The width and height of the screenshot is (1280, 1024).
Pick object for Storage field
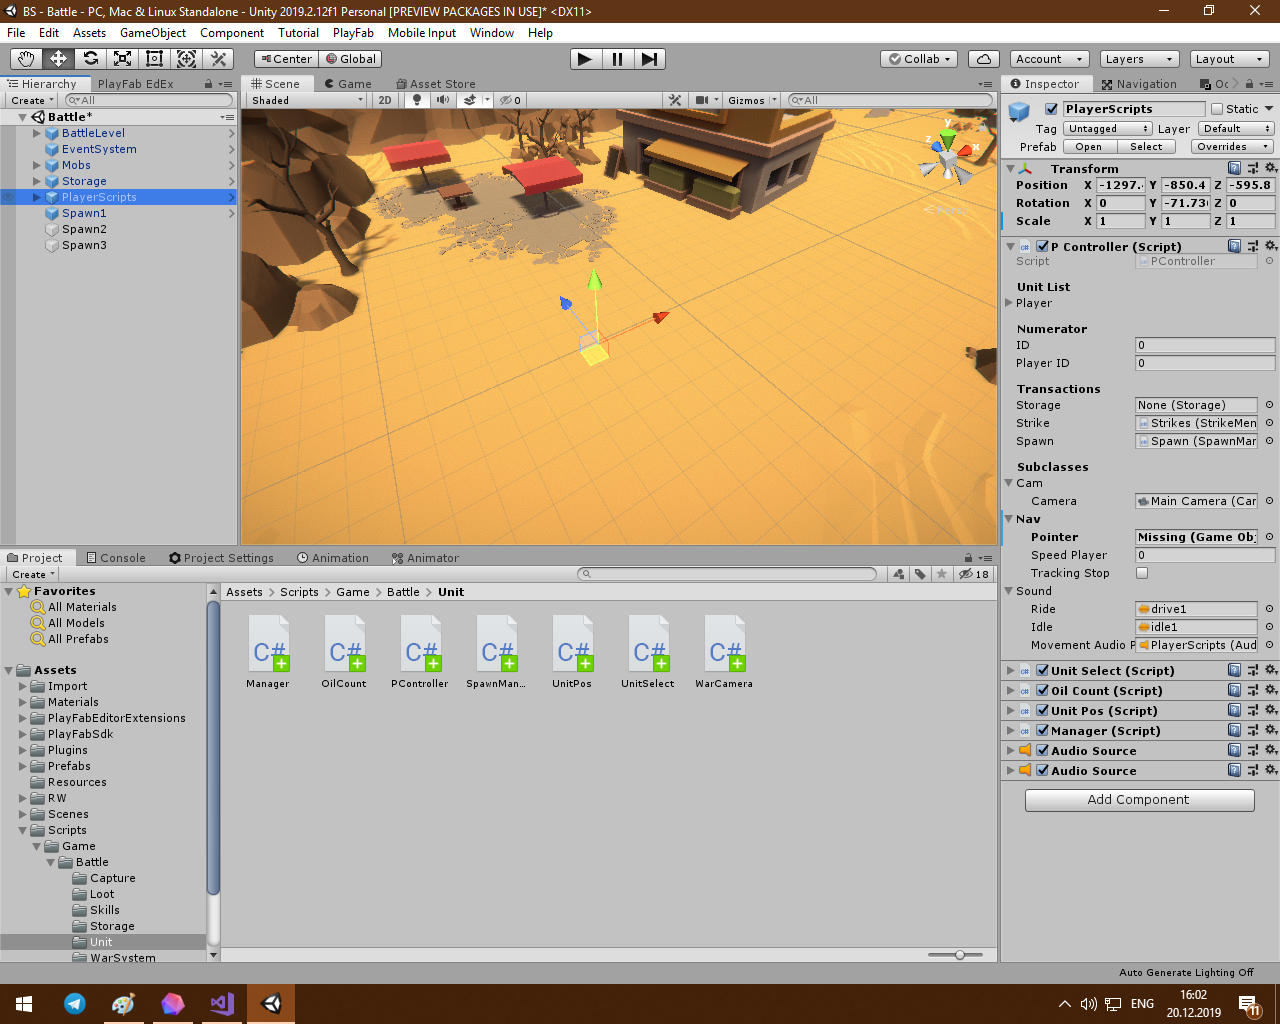click(1270, 405)
